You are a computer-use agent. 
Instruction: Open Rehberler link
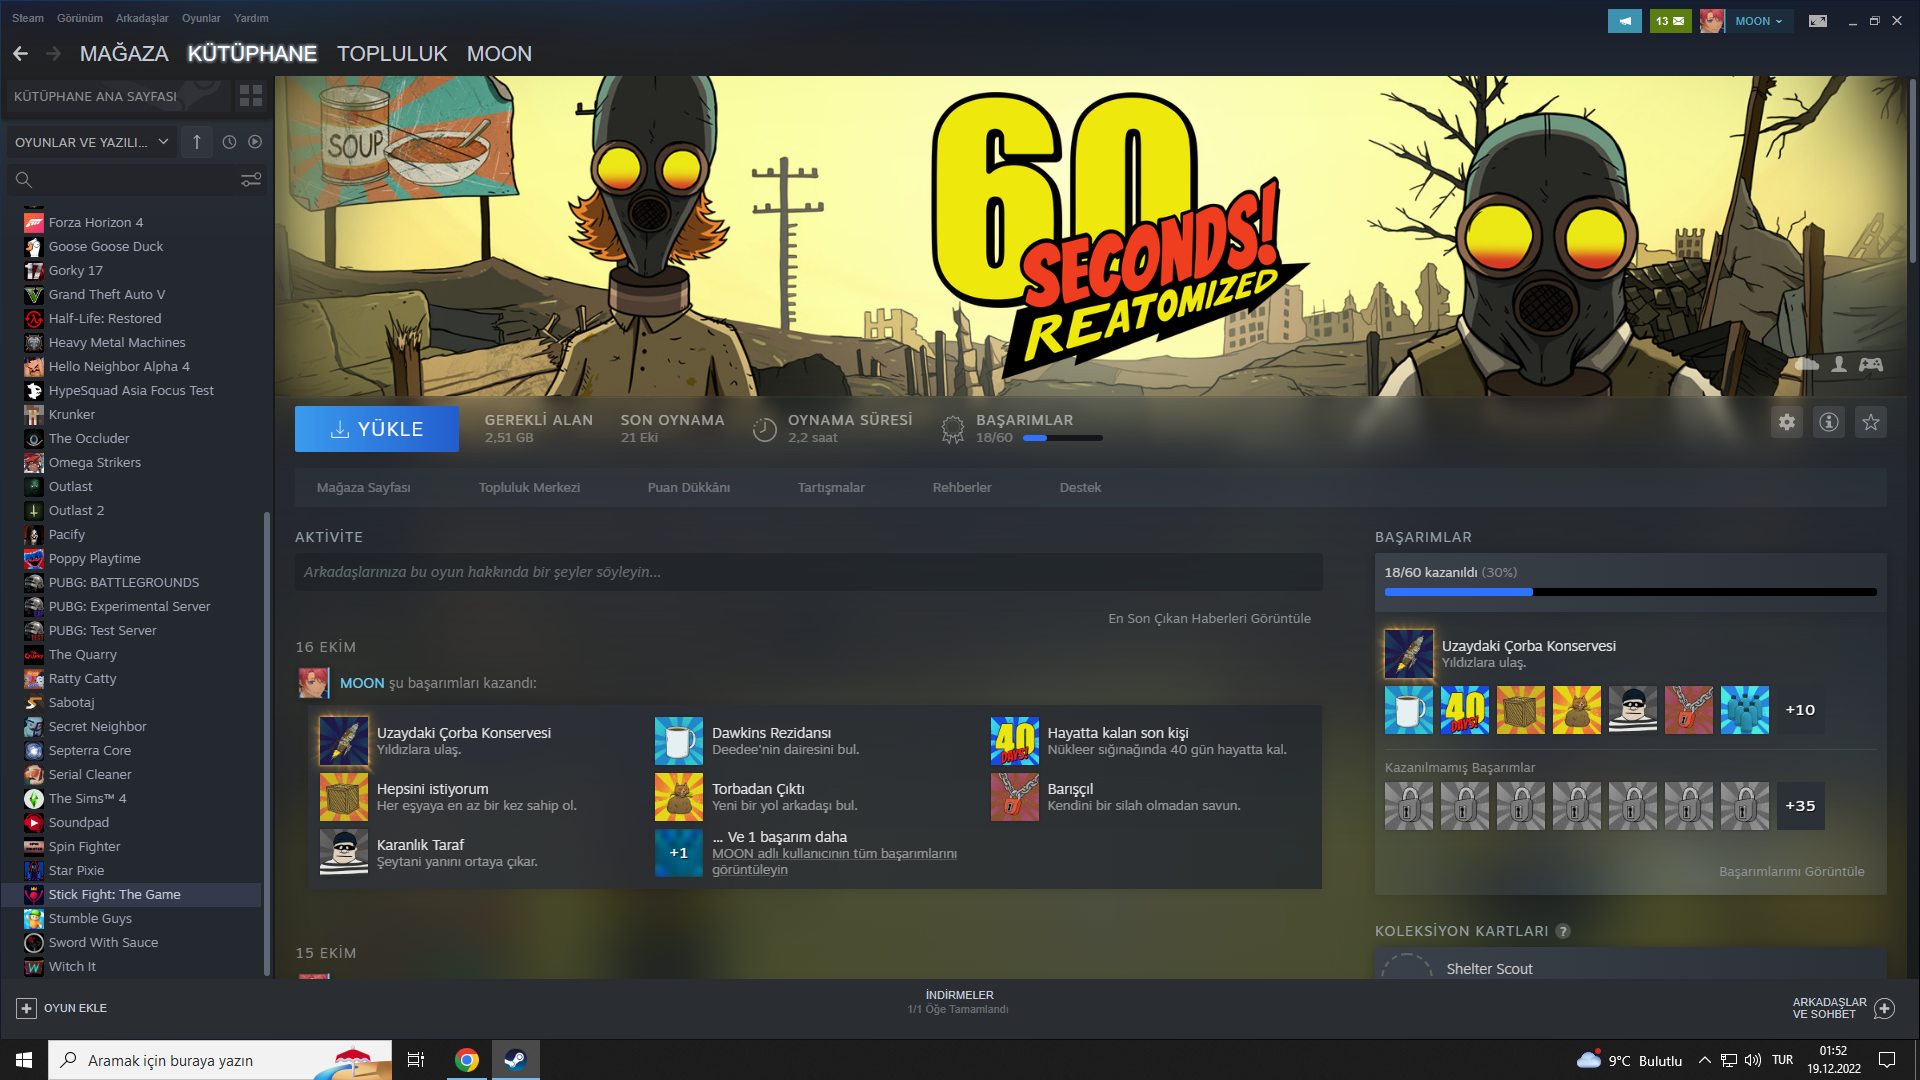pos(962,488)
